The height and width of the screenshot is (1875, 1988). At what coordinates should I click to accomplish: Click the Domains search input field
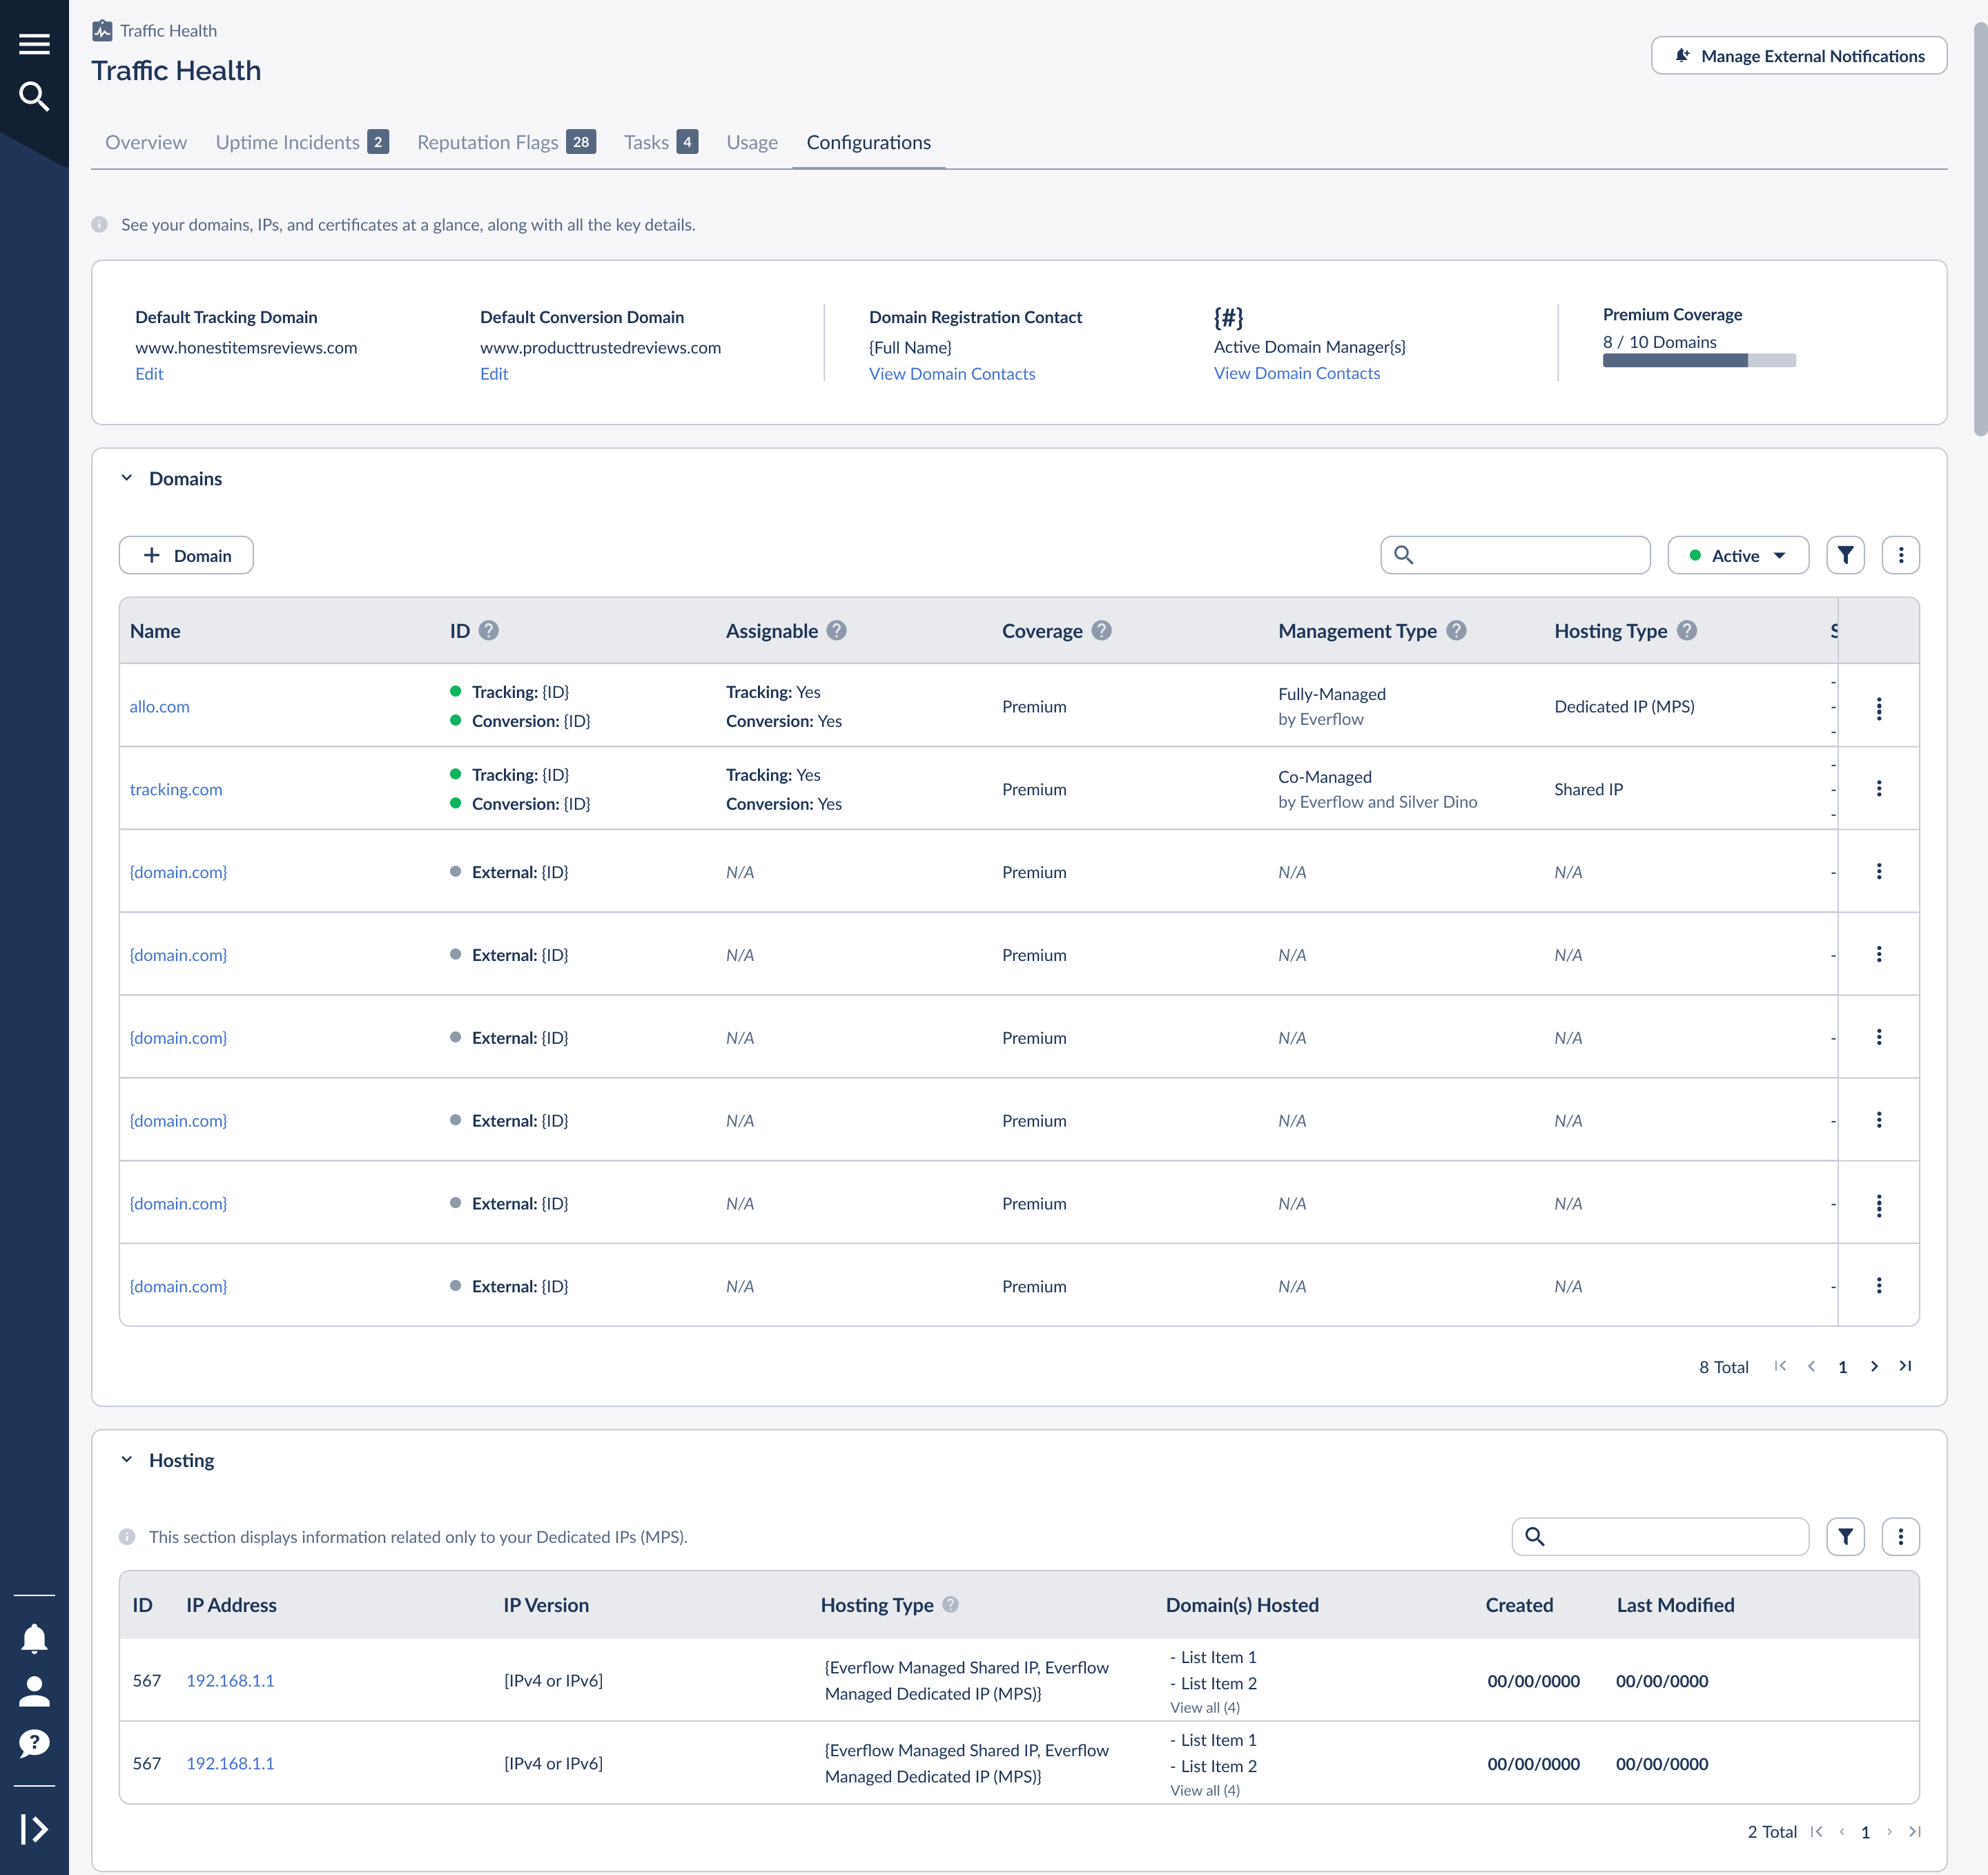[x=1515, y=555]
